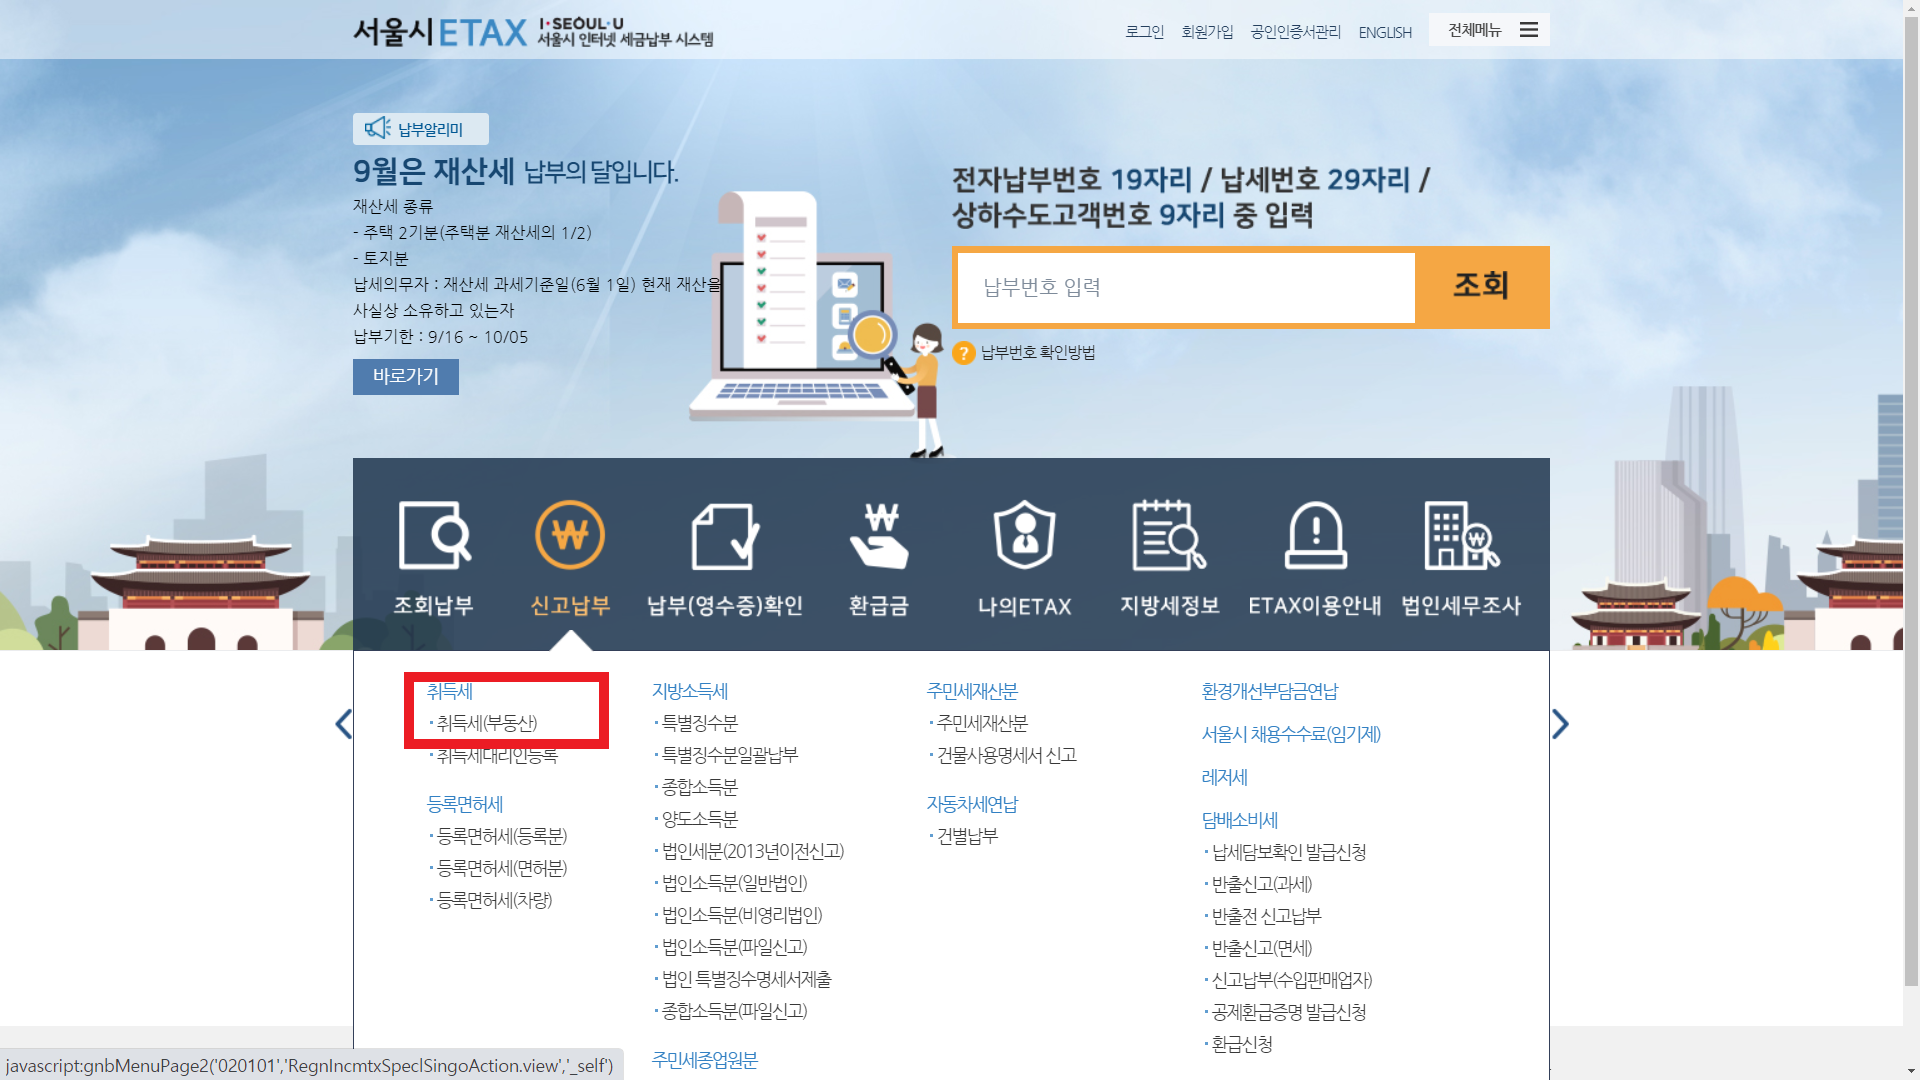This screenshot has height=1080, width=1920.
Task: Select 취득세(부동산) menu item
Action: coord(487,723)
